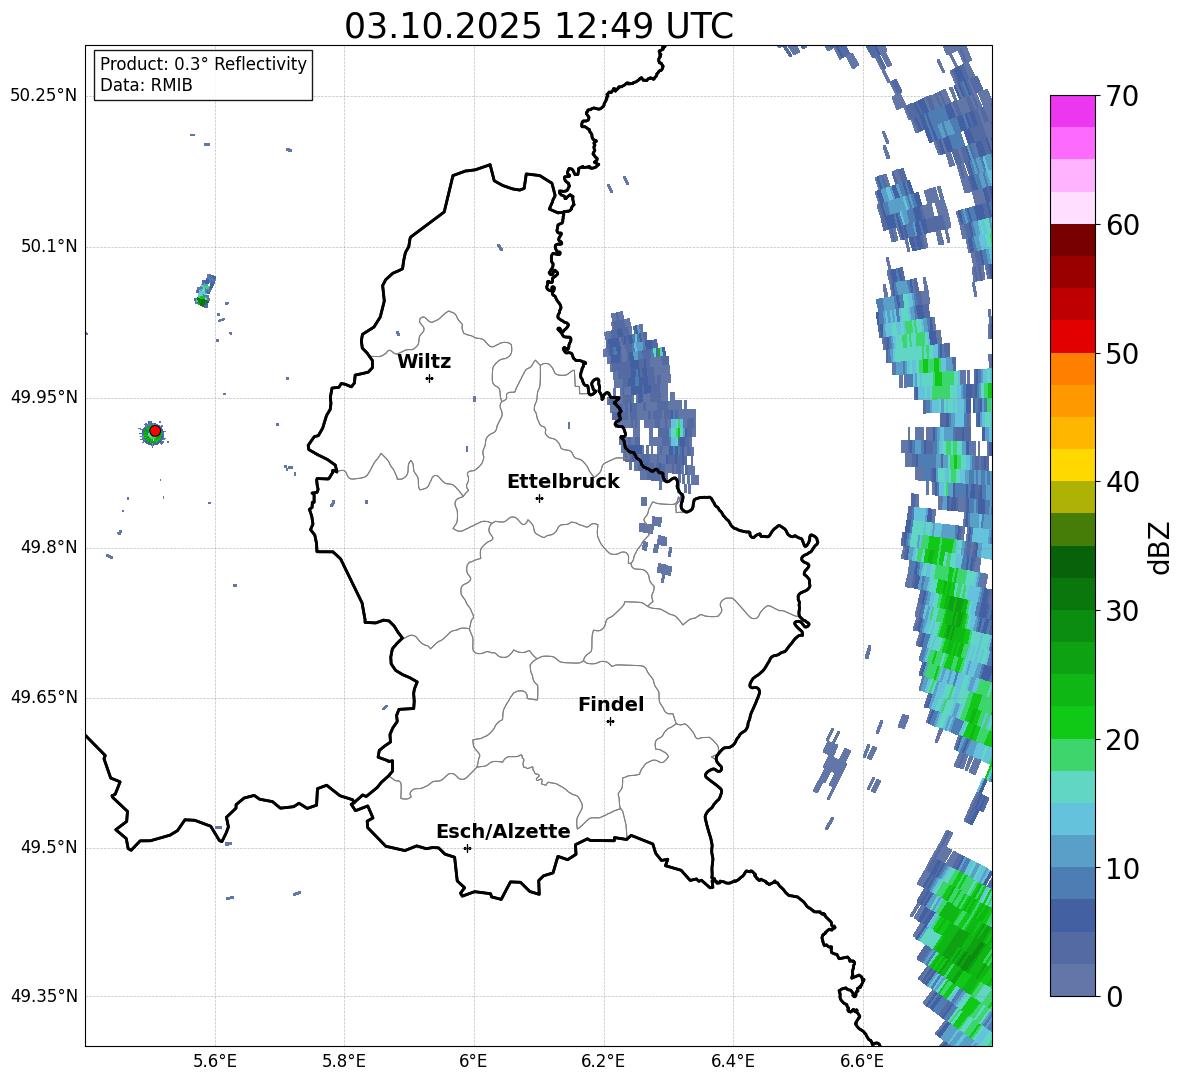The image size is (1184, 1081).
Task: Click the light blue colorbar swatch above 10
Action: click(1072, 819)
